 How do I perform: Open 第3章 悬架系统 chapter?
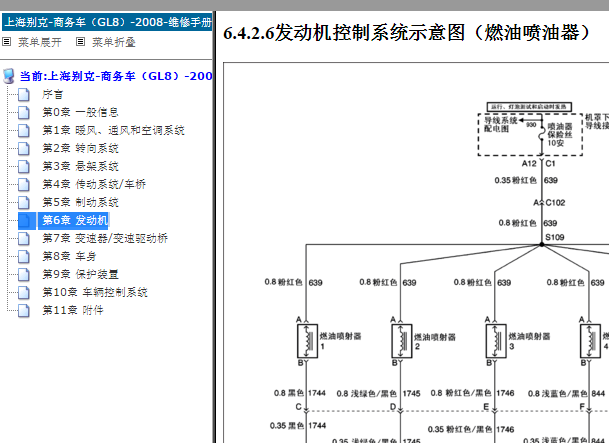click(80, 167)
